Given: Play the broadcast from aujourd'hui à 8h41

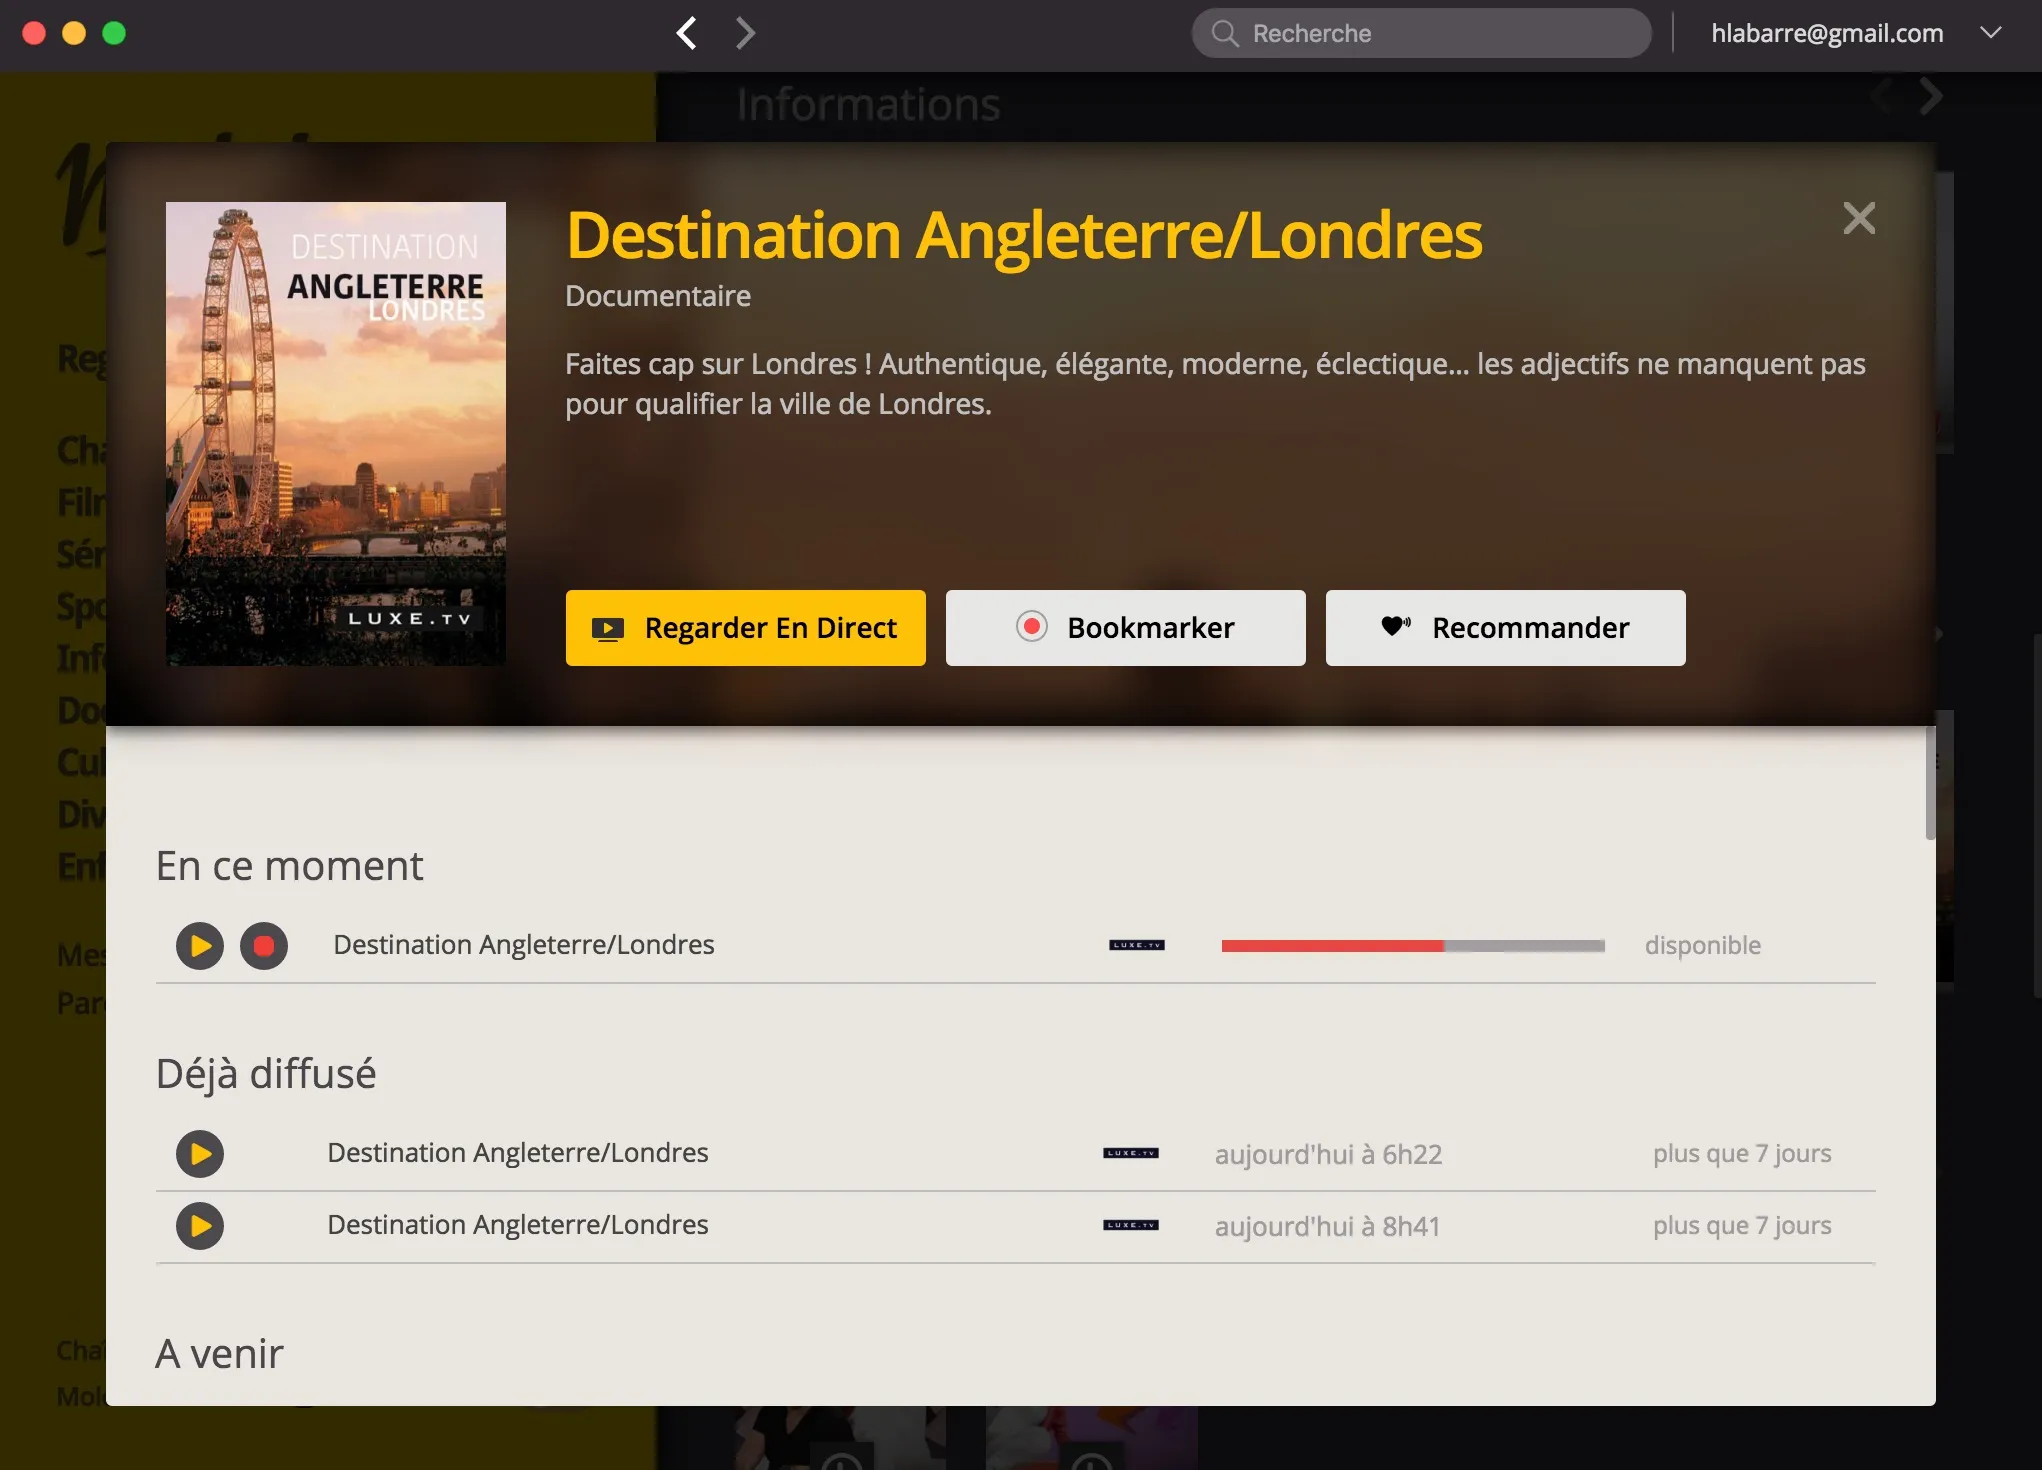Looking at the screenshot, I should [x=200, y=1226].
